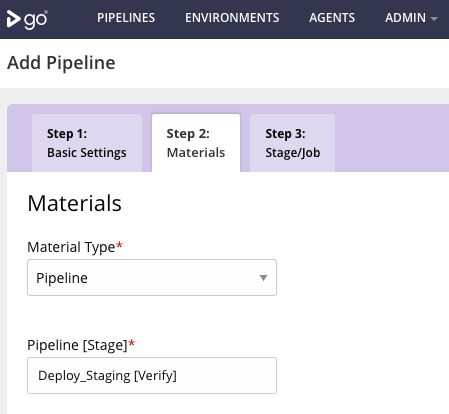Open the ADMIN menu
This screenshot has width=449, height=414.
click(411, 18)
